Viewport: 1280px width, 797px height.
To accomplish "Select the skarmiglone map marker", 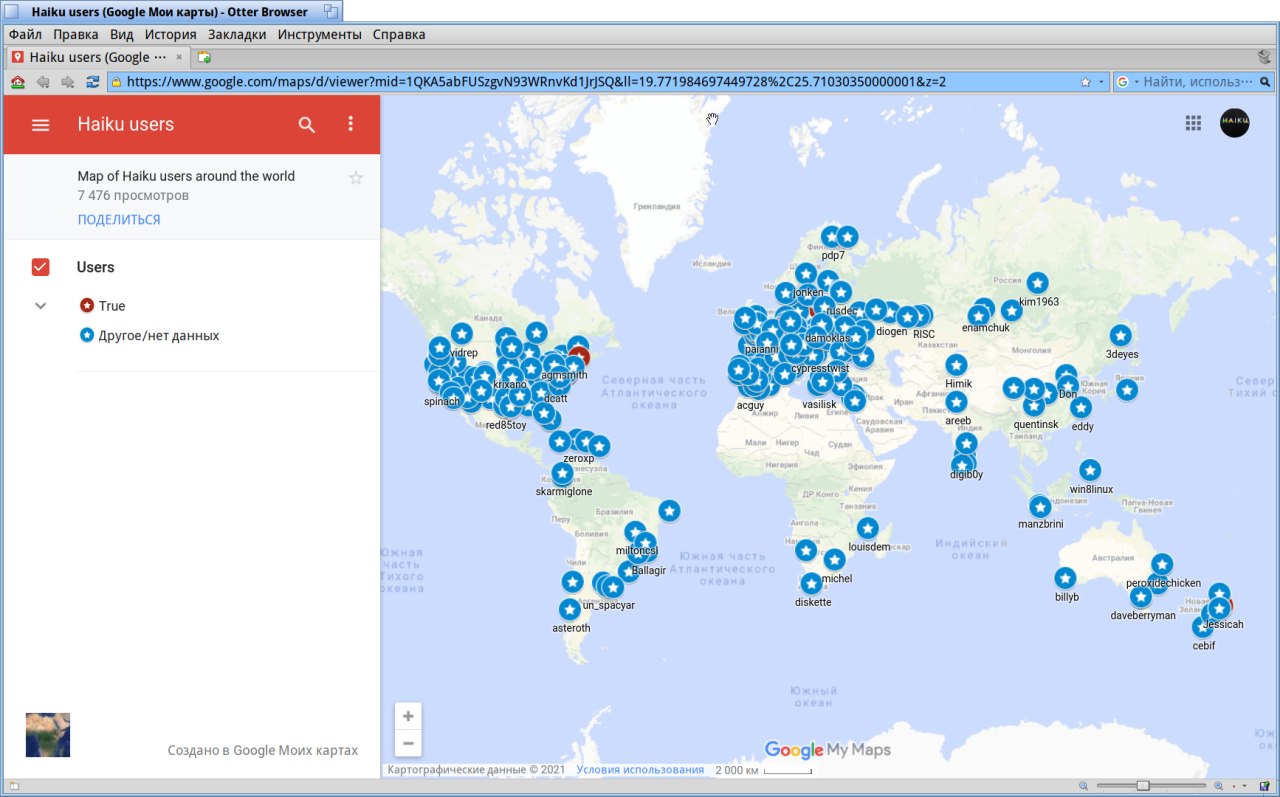I will click(x=563, y=473).
